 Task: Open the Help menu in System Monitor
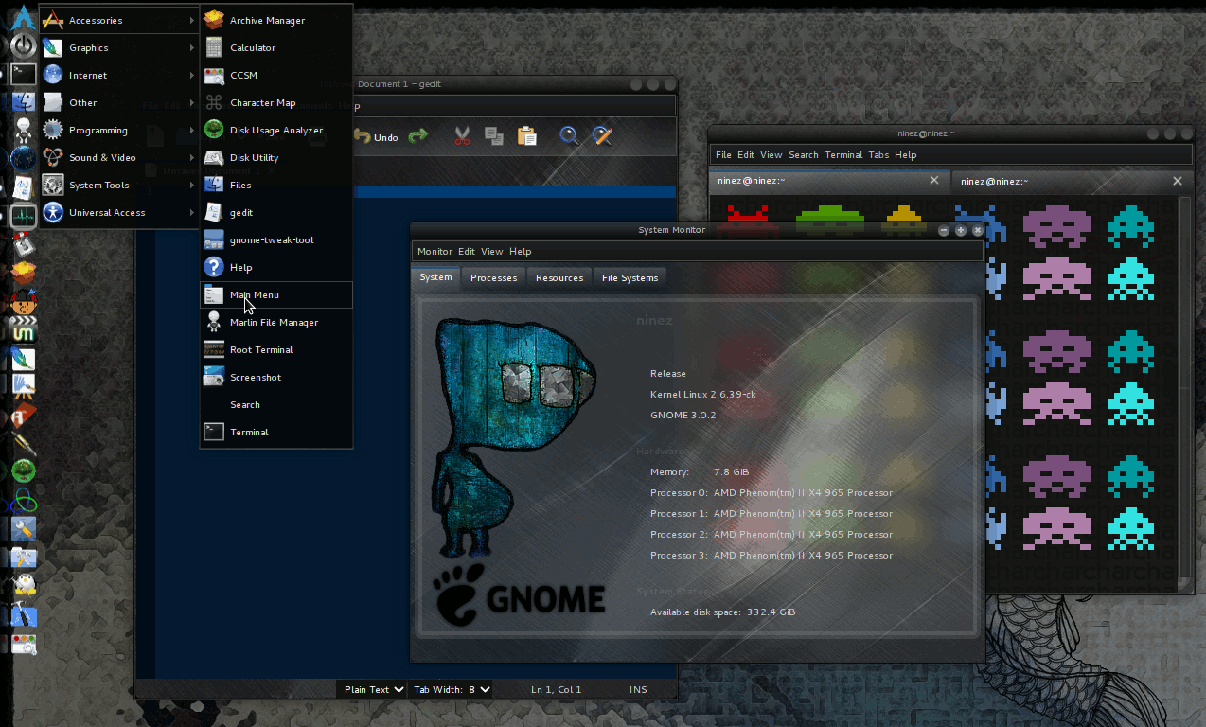(x=520, y=251)
